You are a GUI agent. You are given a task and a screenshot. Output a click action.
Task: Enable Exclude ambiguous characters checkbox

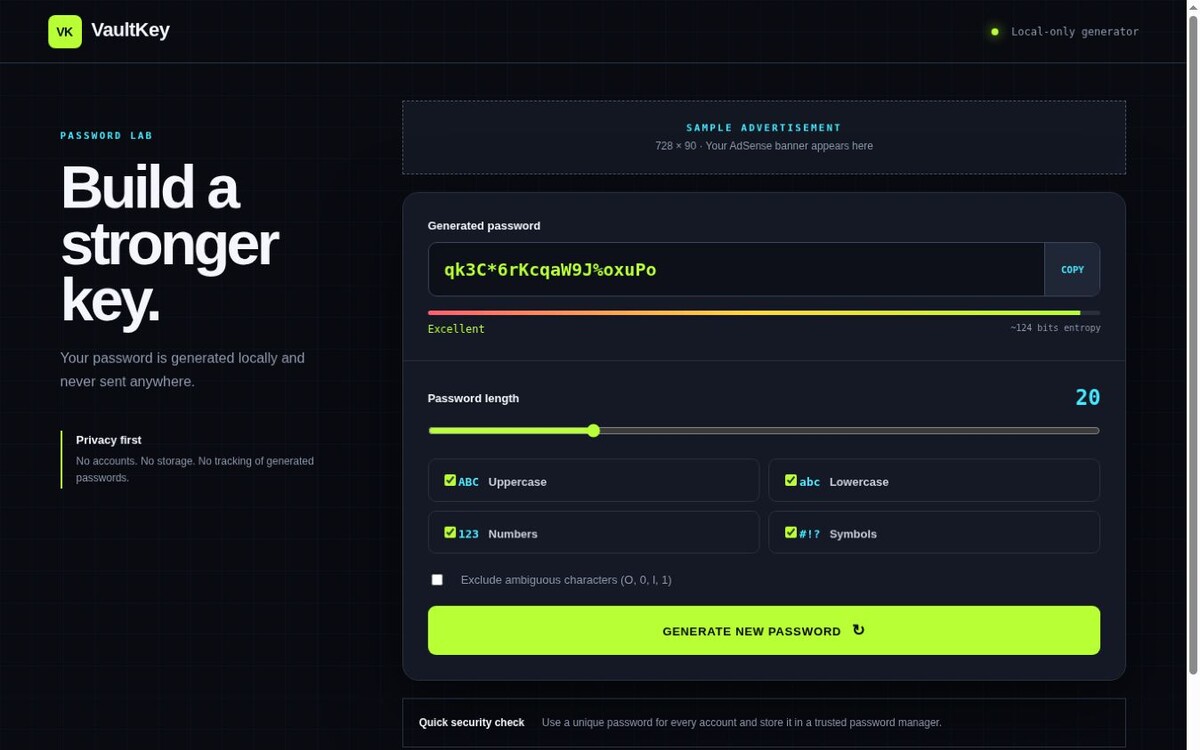(437, 580)
